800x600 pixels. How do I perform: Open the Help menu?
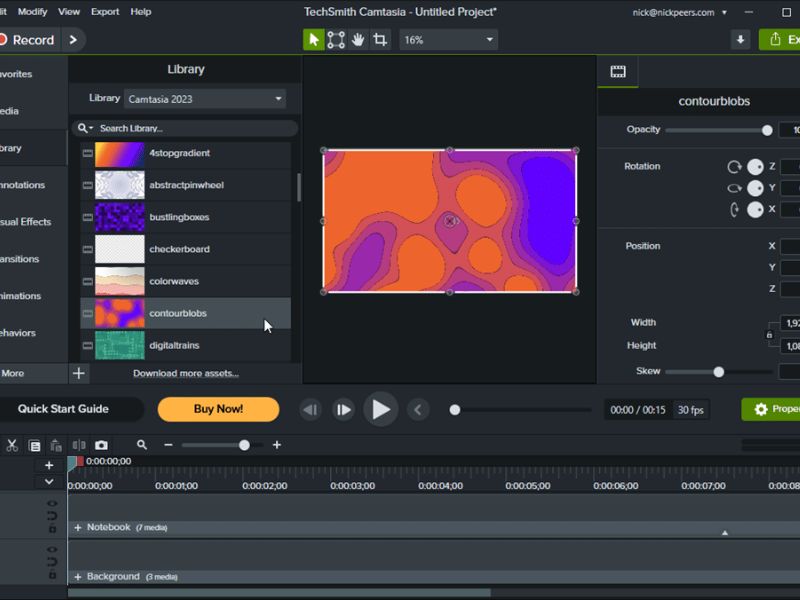141,12
